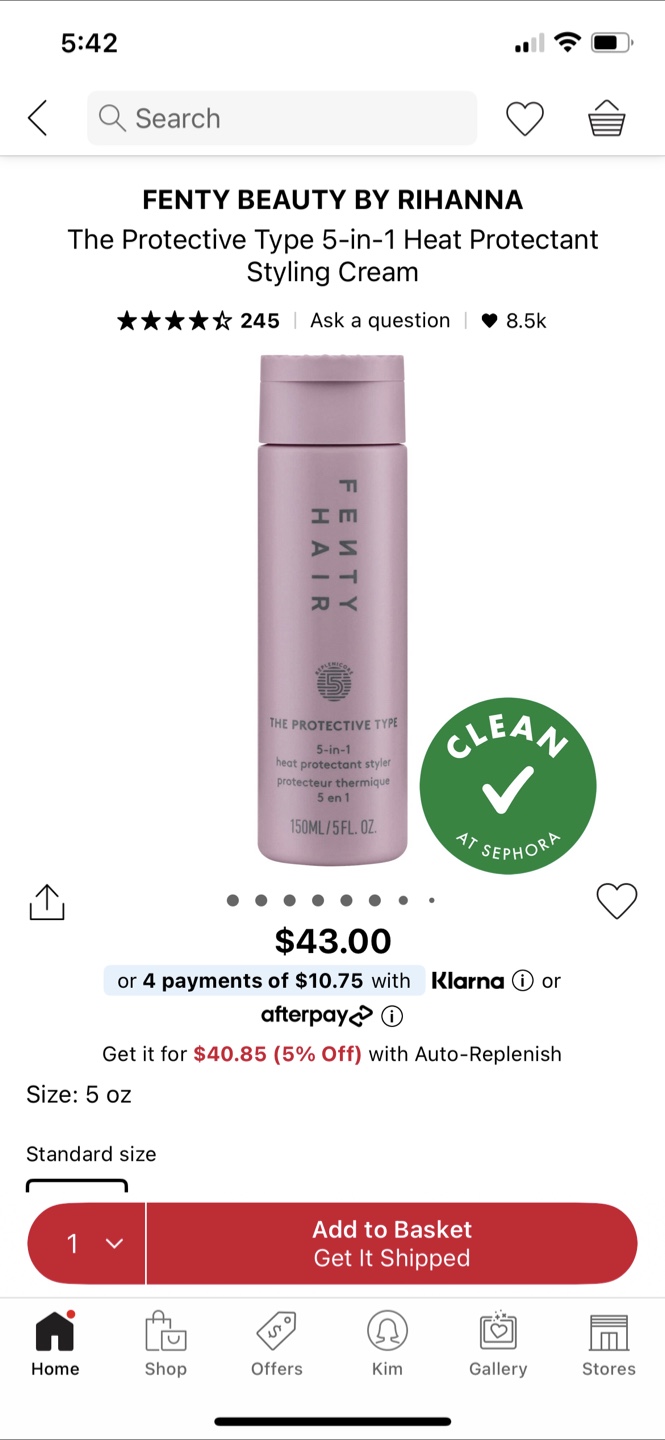Go to the Offers tab
This screenshot has width=665, height=1440.
tap(276, 1346)
